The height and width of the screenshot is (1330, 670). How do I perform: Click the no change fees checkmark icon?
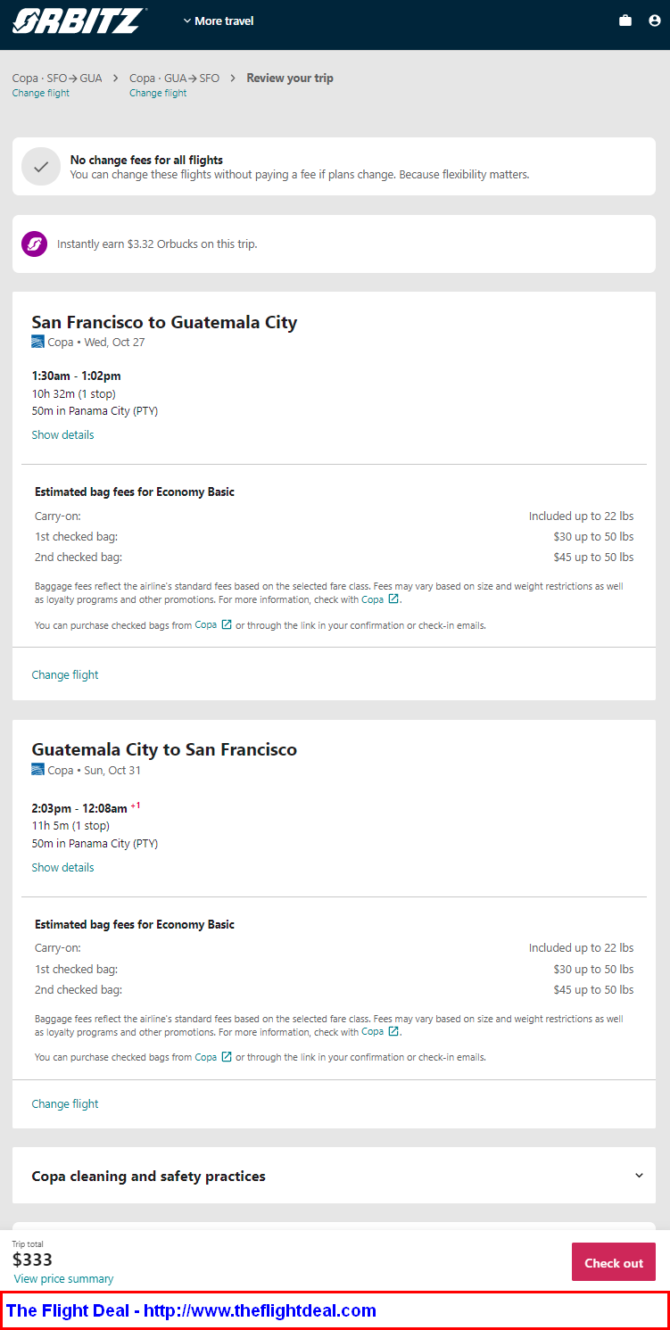(x=41, y=167)
